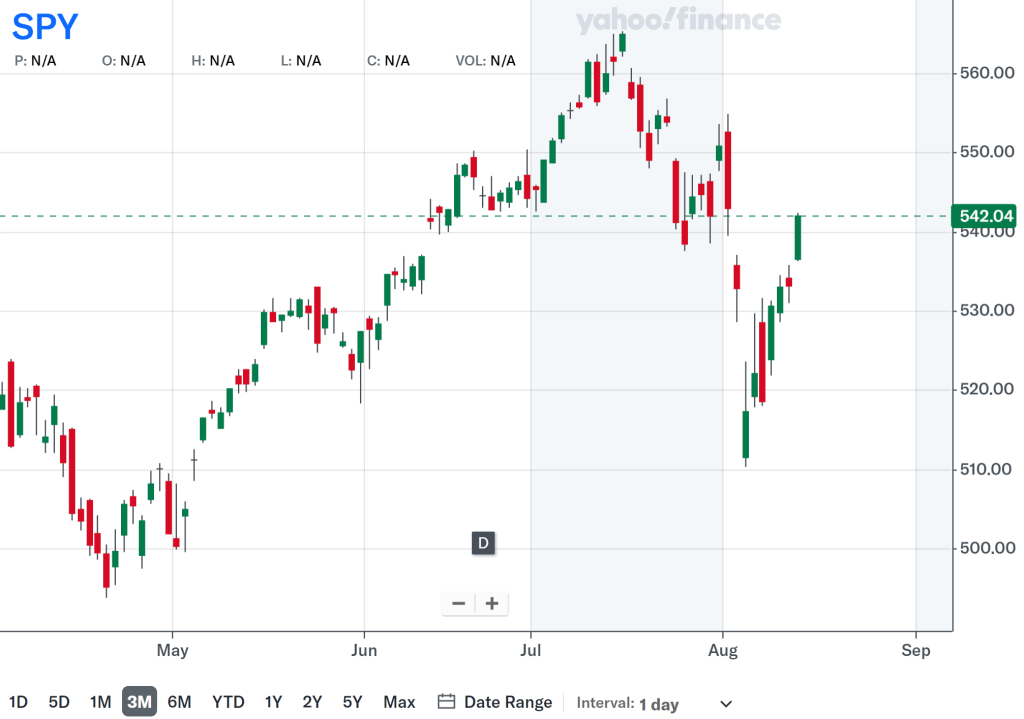Click the 'Sep' label on time axis
This screenshot has width=1024, height=719.
915,650
